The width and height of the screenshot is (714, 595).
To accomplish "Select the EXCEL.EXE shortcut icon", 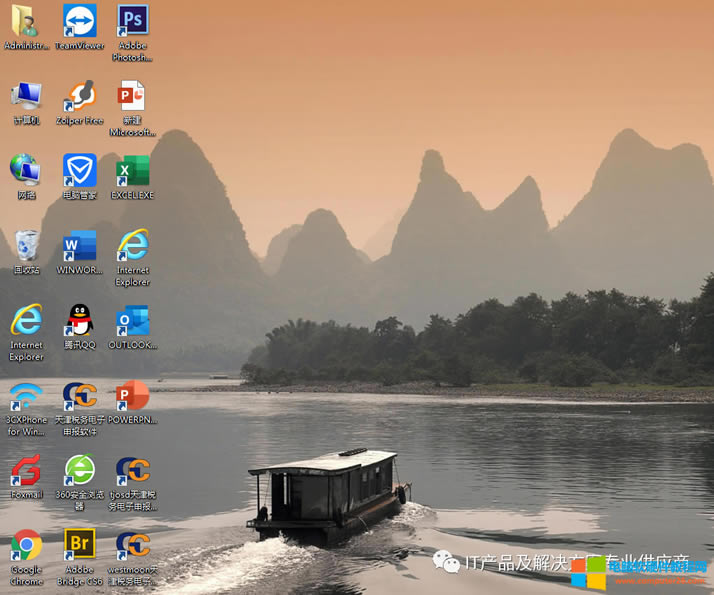I will pos(133,170).
